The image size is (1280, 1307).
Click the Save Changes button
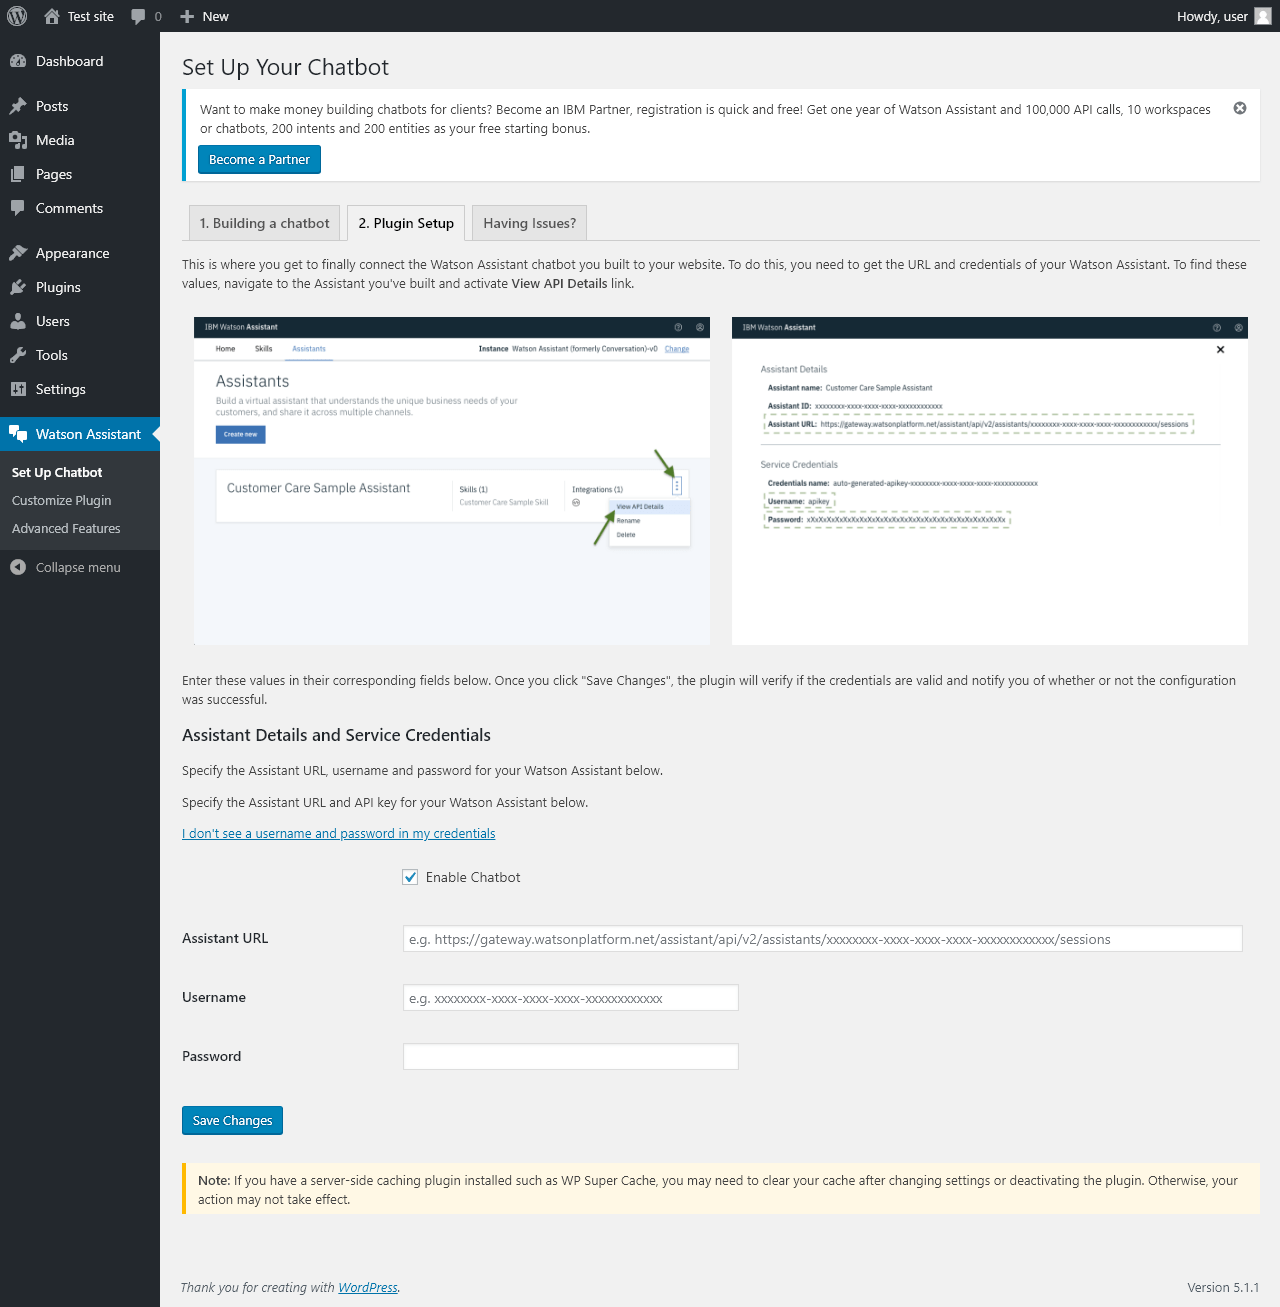click(232, 1121)
